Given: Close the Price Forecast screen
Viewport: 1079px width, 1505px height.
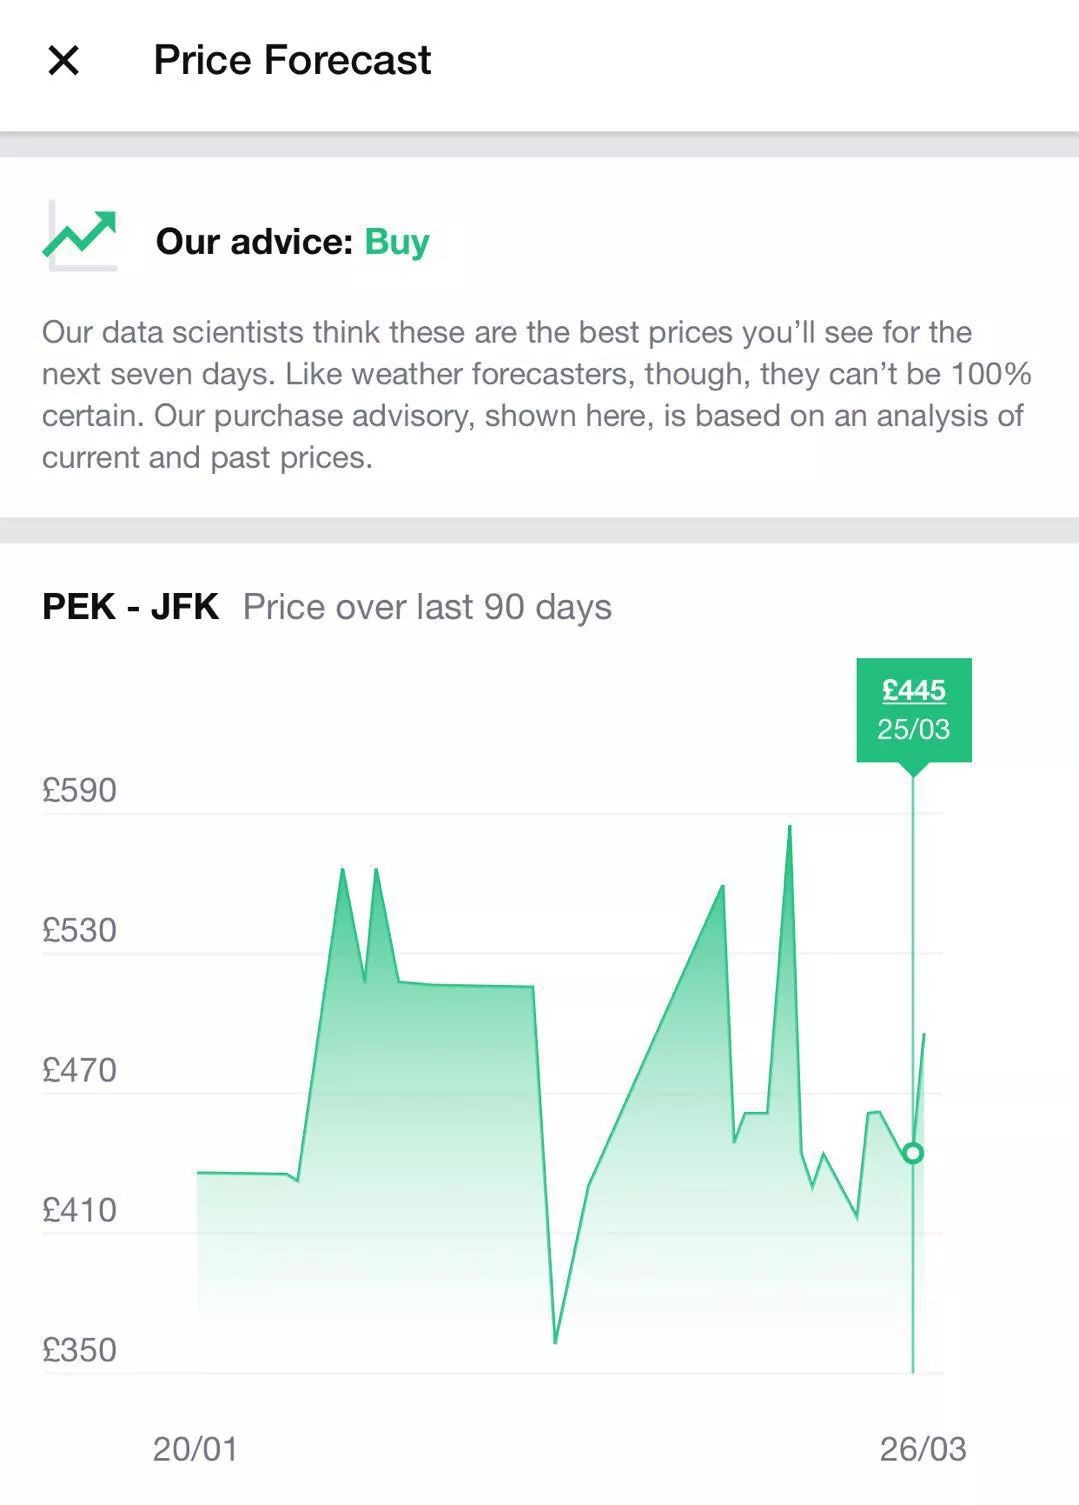Looking at the screenshot, I should click(x=63, y=61).
